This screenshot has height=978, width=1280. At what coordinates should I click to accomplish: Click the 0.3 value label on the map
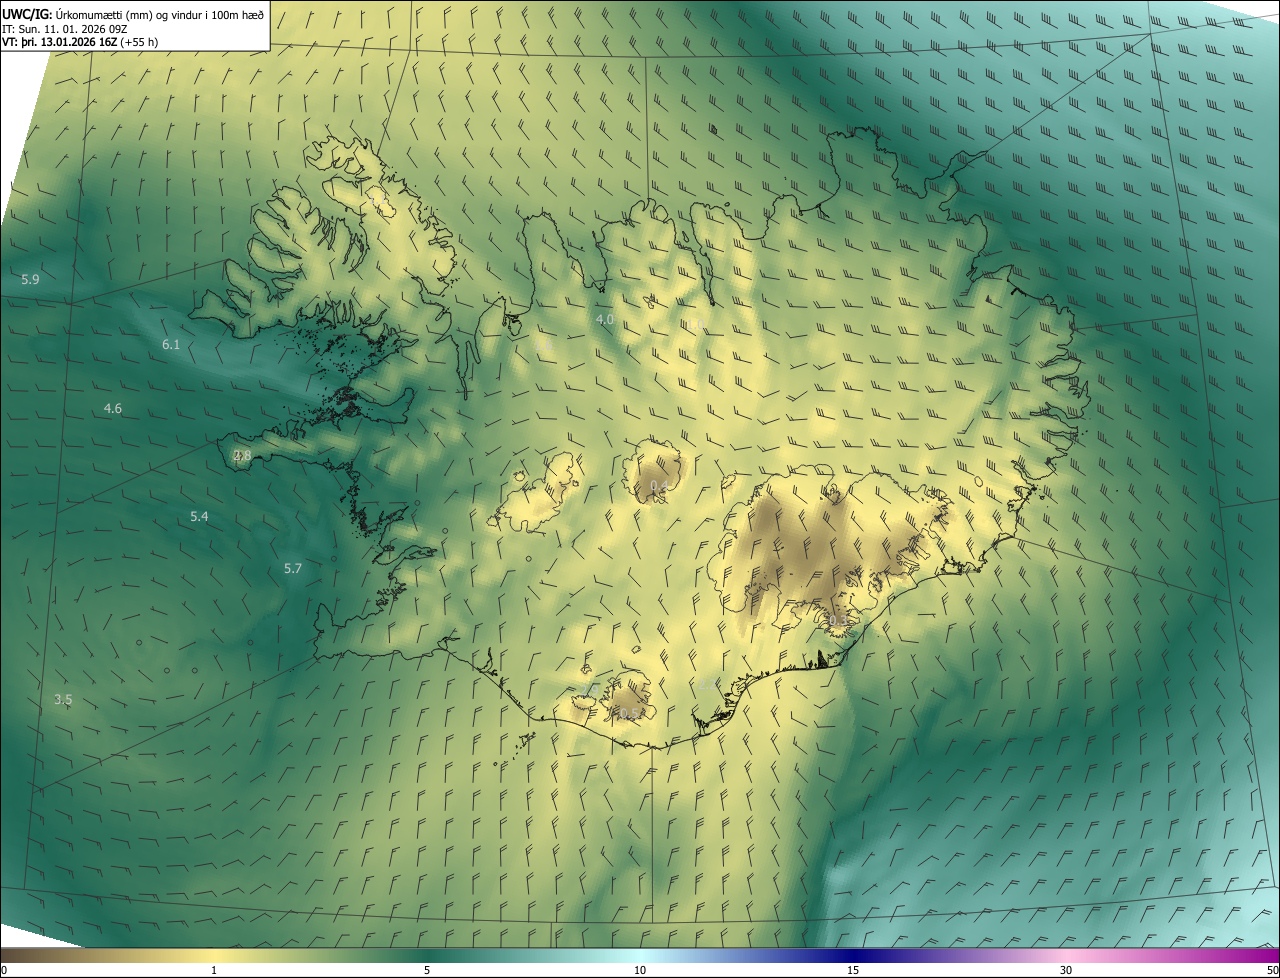point(838,621)
